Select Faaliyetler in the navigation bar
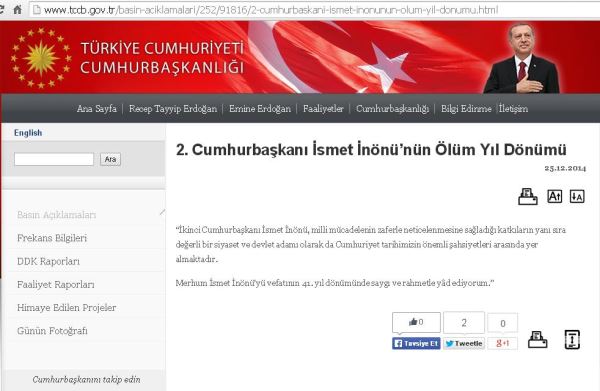Image resolution: width=600 pixels, height=391 pixels. click(x=323, y=109)
